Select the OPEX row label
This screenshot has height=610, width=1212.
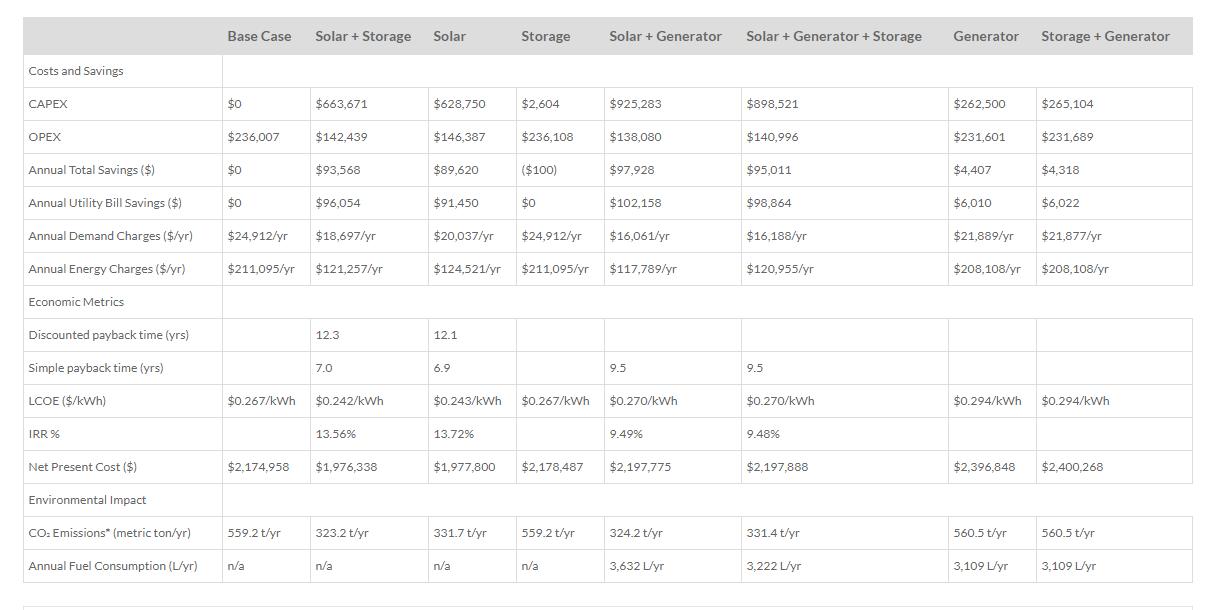pyautogui.click(x=45, y=136)
